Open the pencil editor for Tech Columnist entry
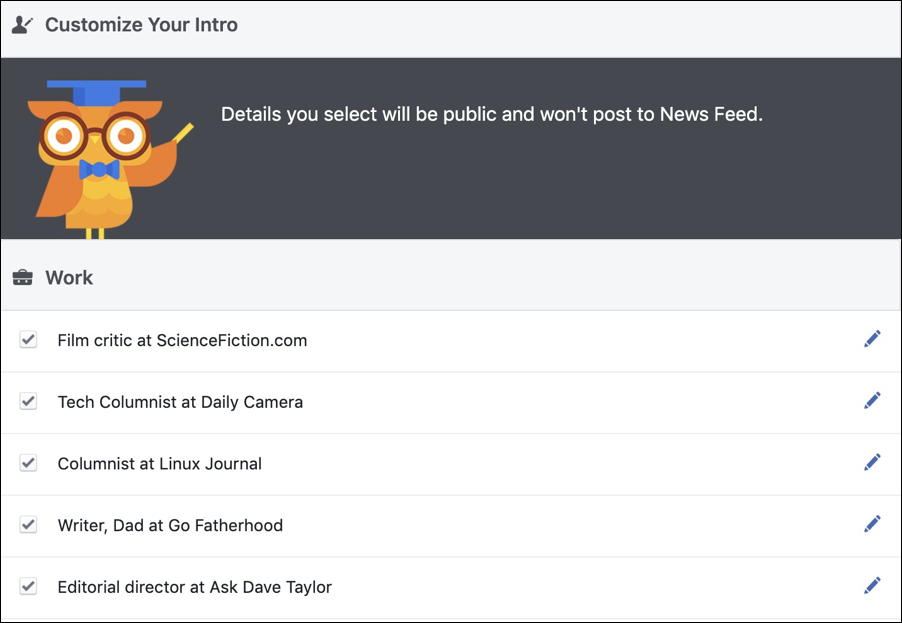 (x=872, y=400)
